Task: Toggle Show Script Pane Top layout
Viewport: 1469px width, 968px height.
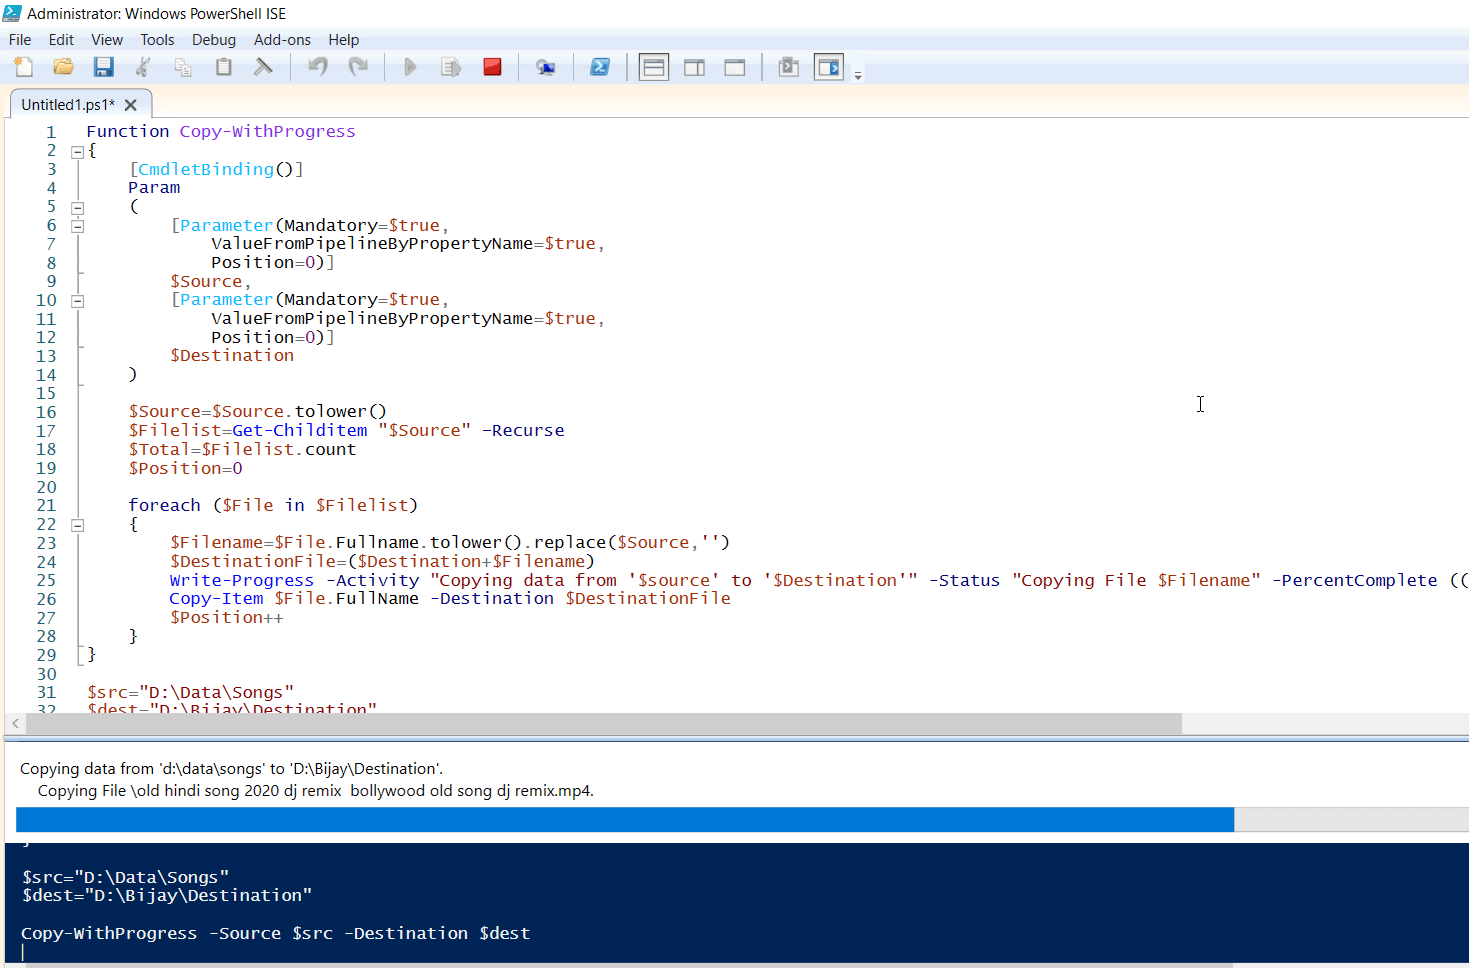Action: (653, 66)
